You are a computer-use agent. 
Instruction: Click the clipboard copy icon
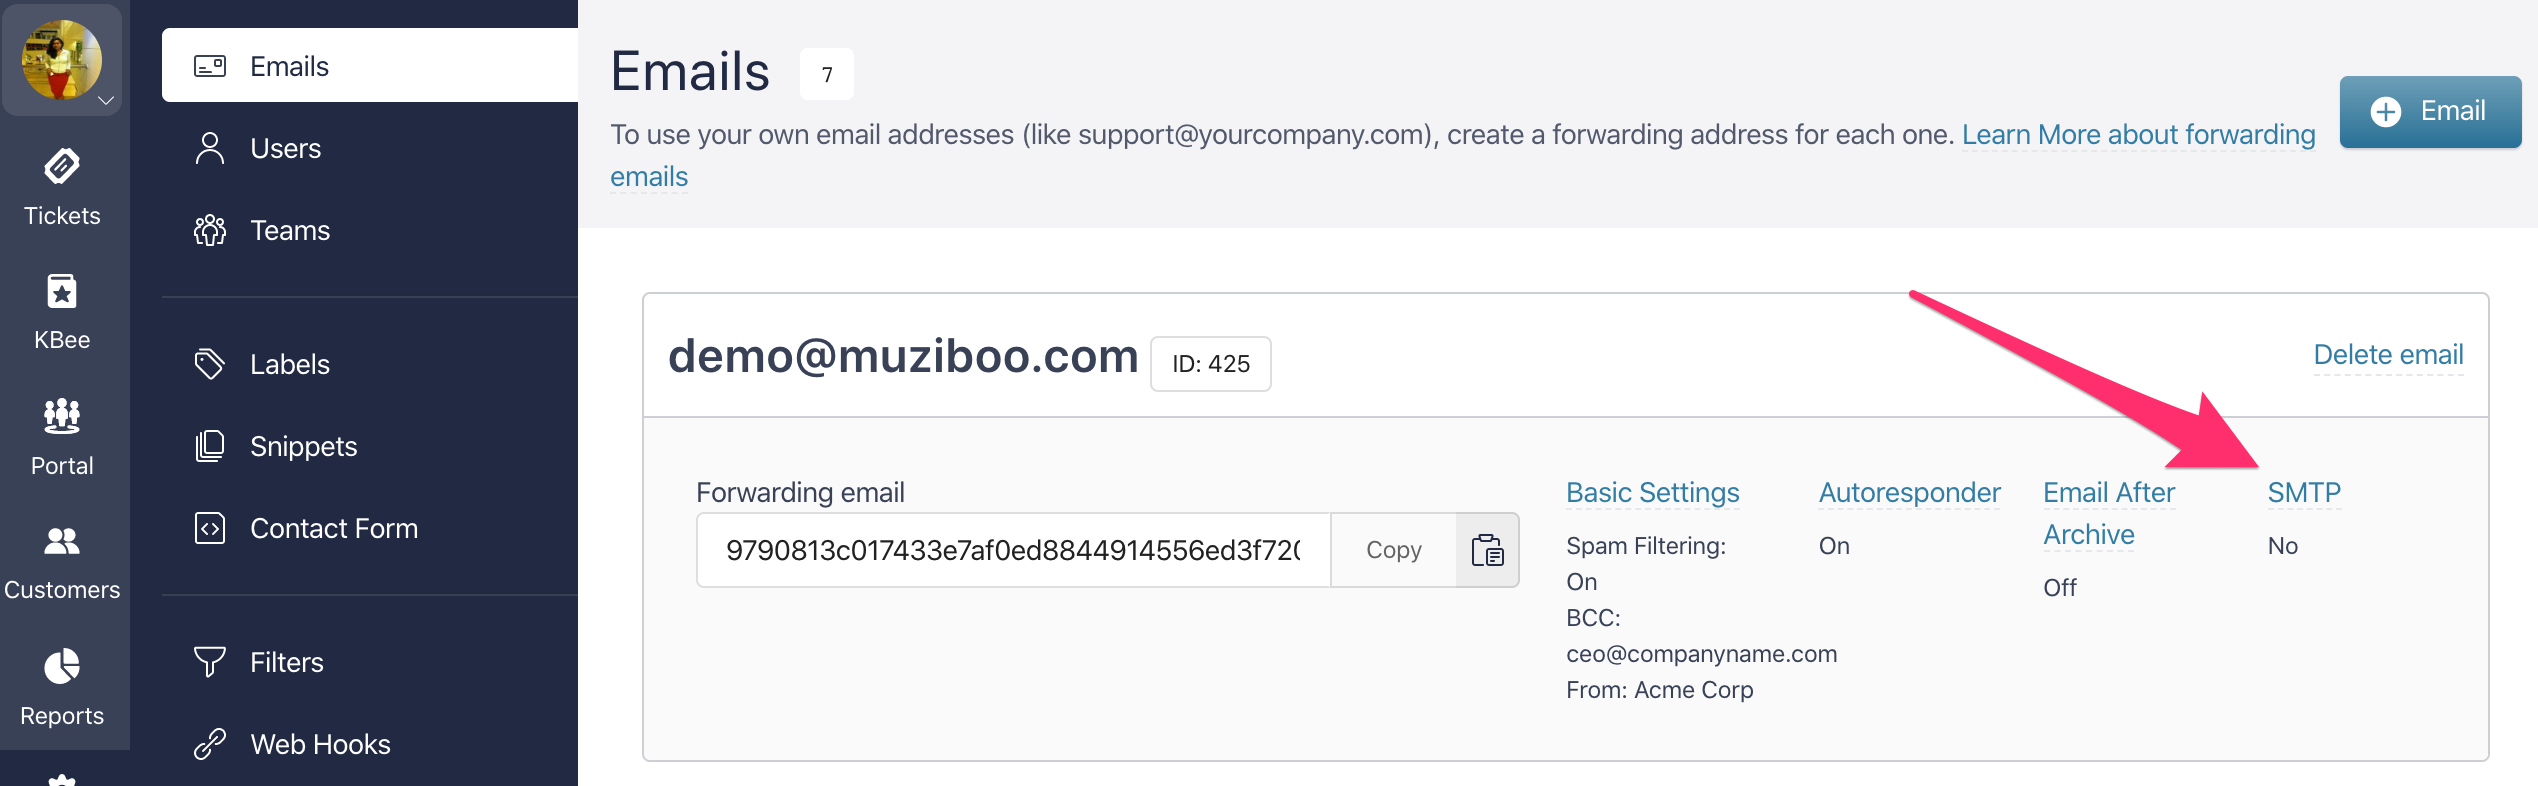[1487, 550]
